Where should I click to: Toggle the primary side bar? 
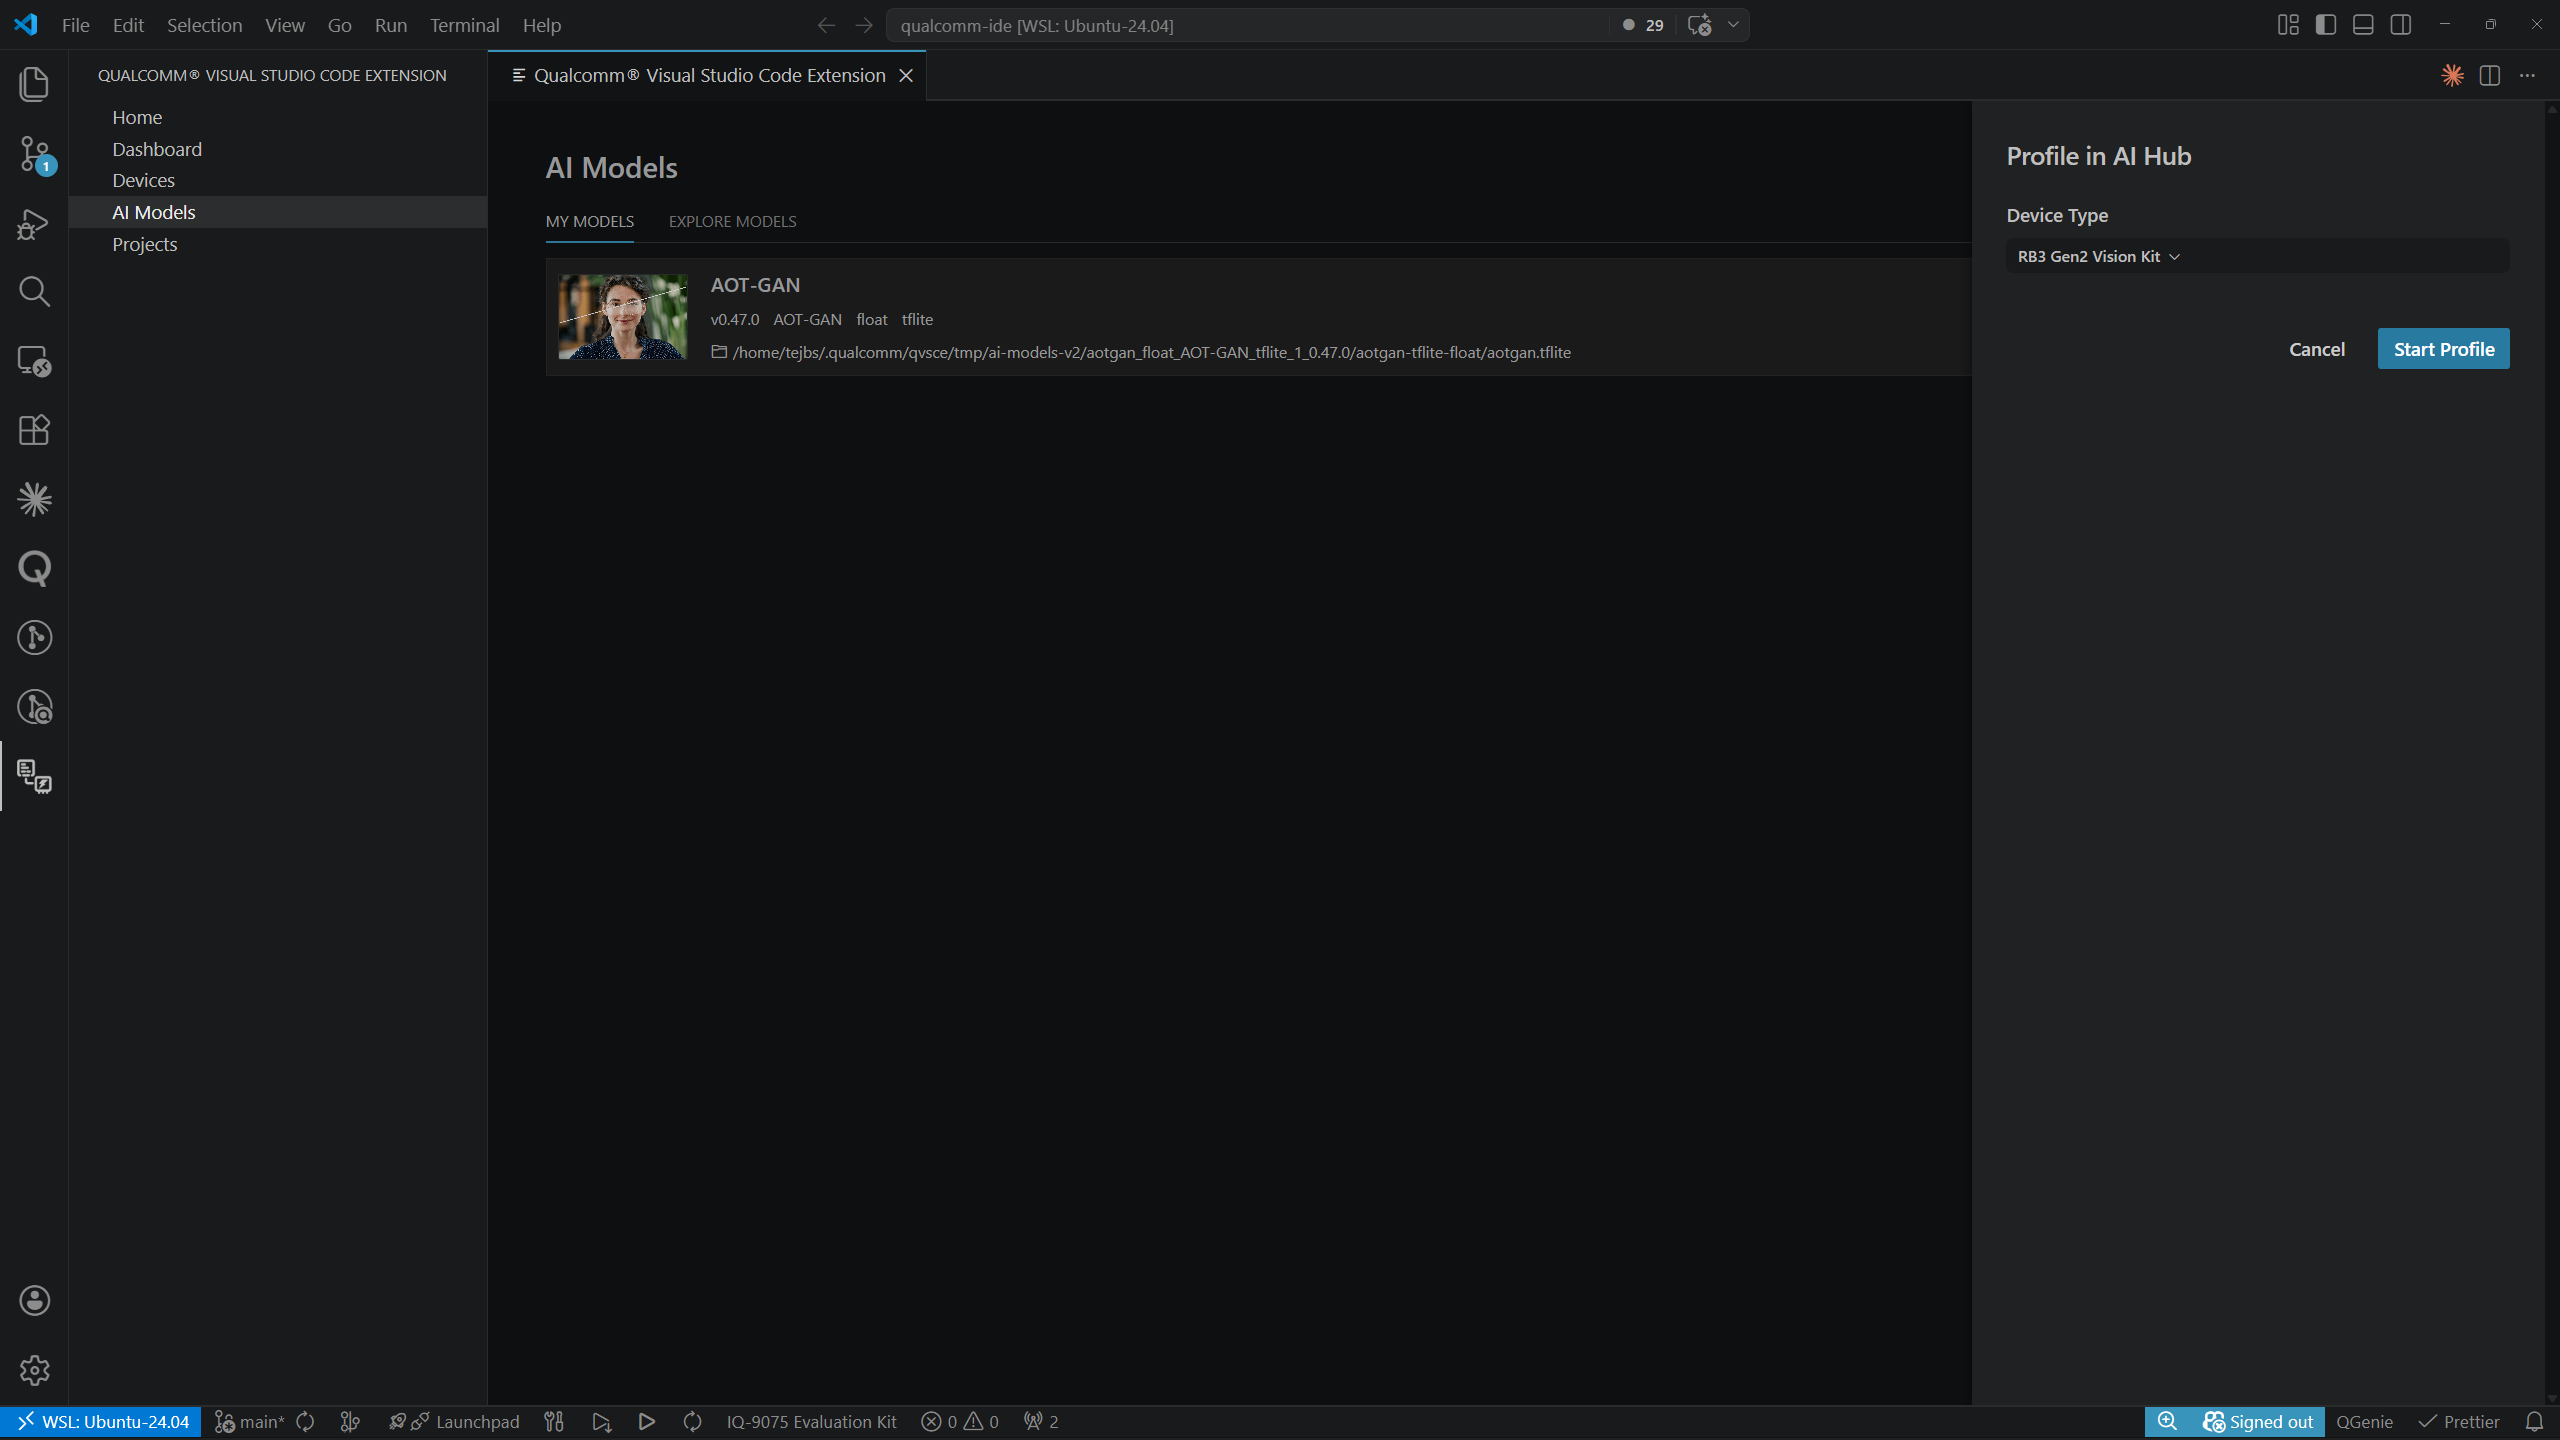coord(2326,25)
